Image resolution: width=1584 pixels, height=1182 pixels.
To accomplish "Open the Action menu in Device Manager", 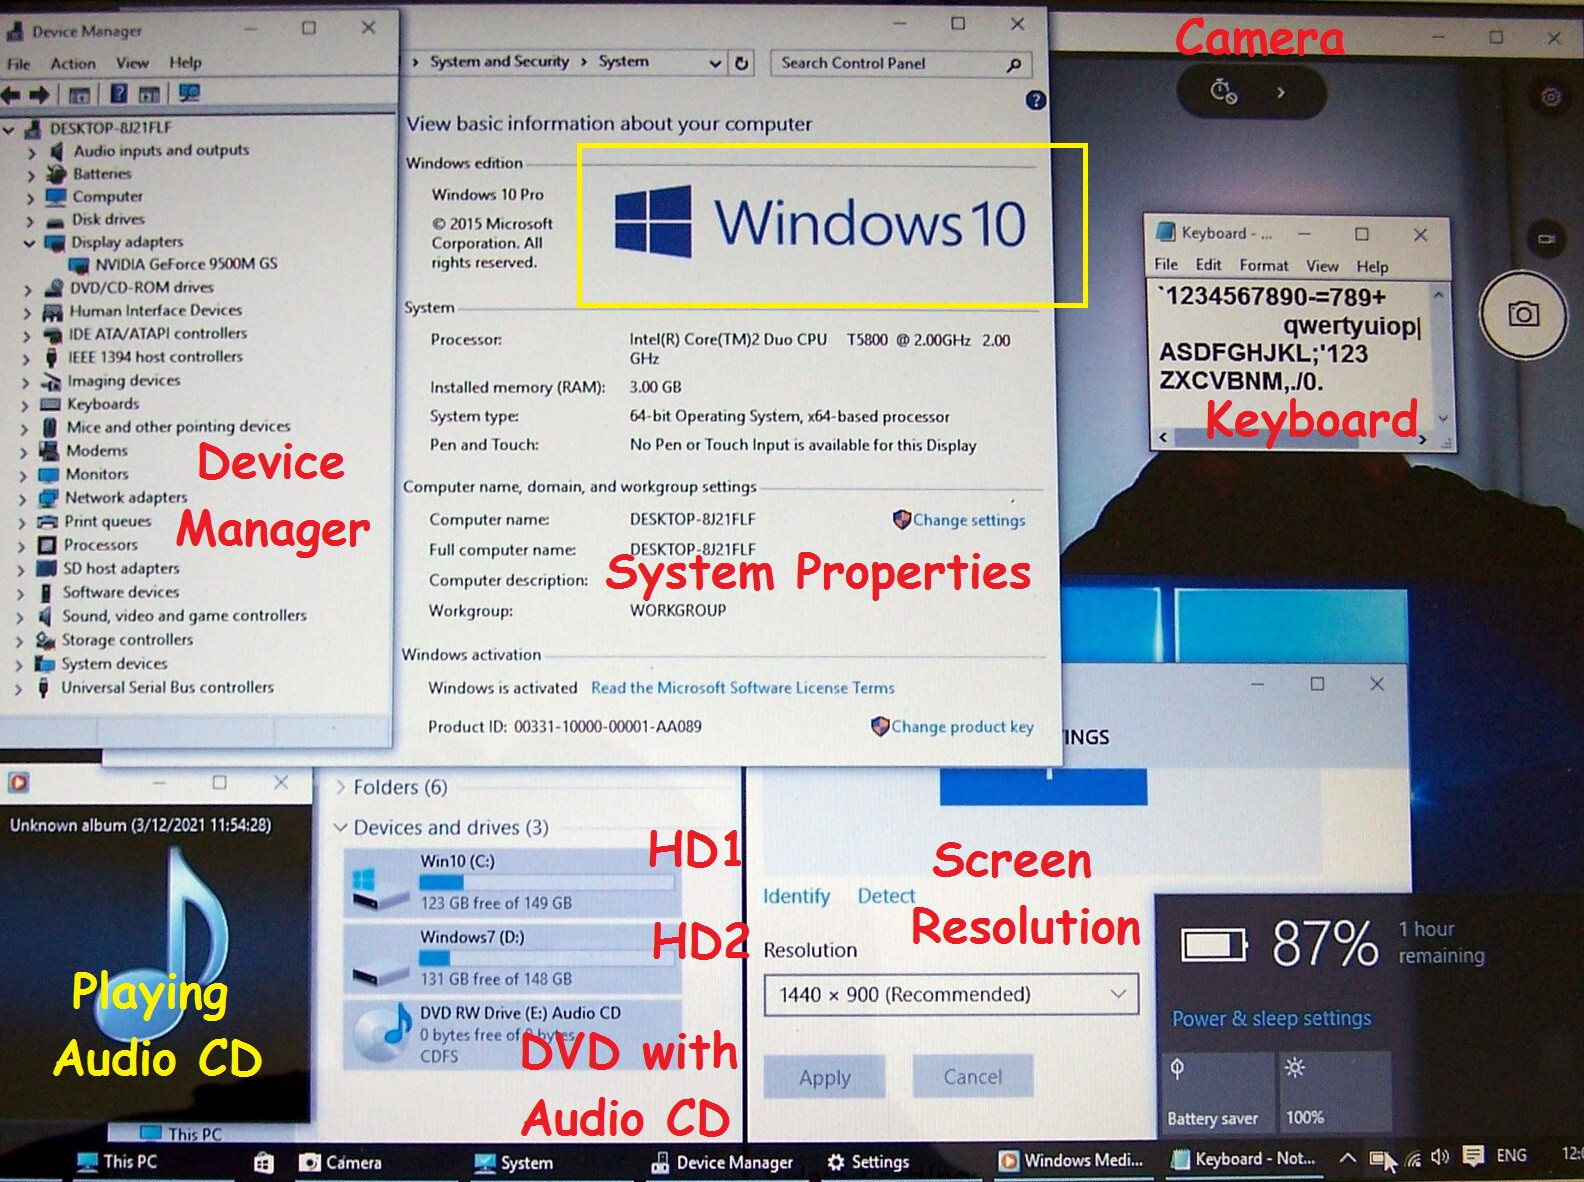I will [x=74, y=64].
